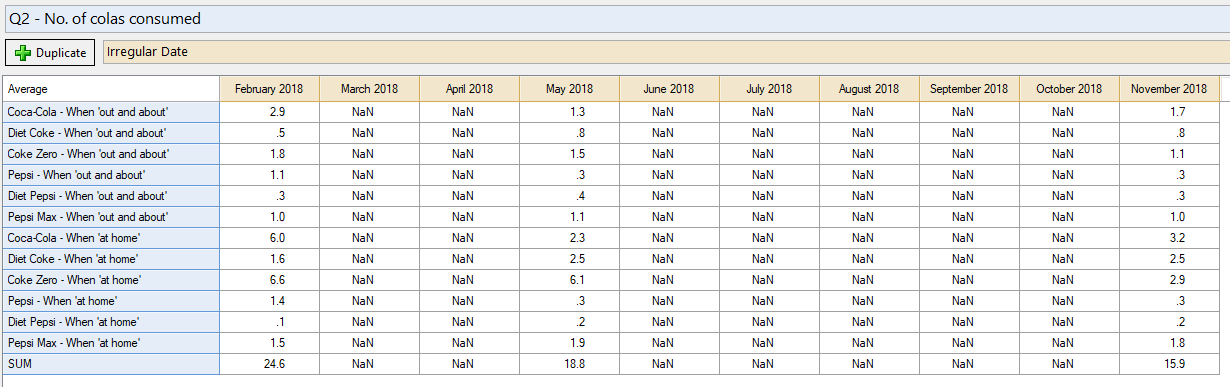Select row Coke Zero - When 'at home'
This screenshot has width=1230, height=387.
click(110, 280)
